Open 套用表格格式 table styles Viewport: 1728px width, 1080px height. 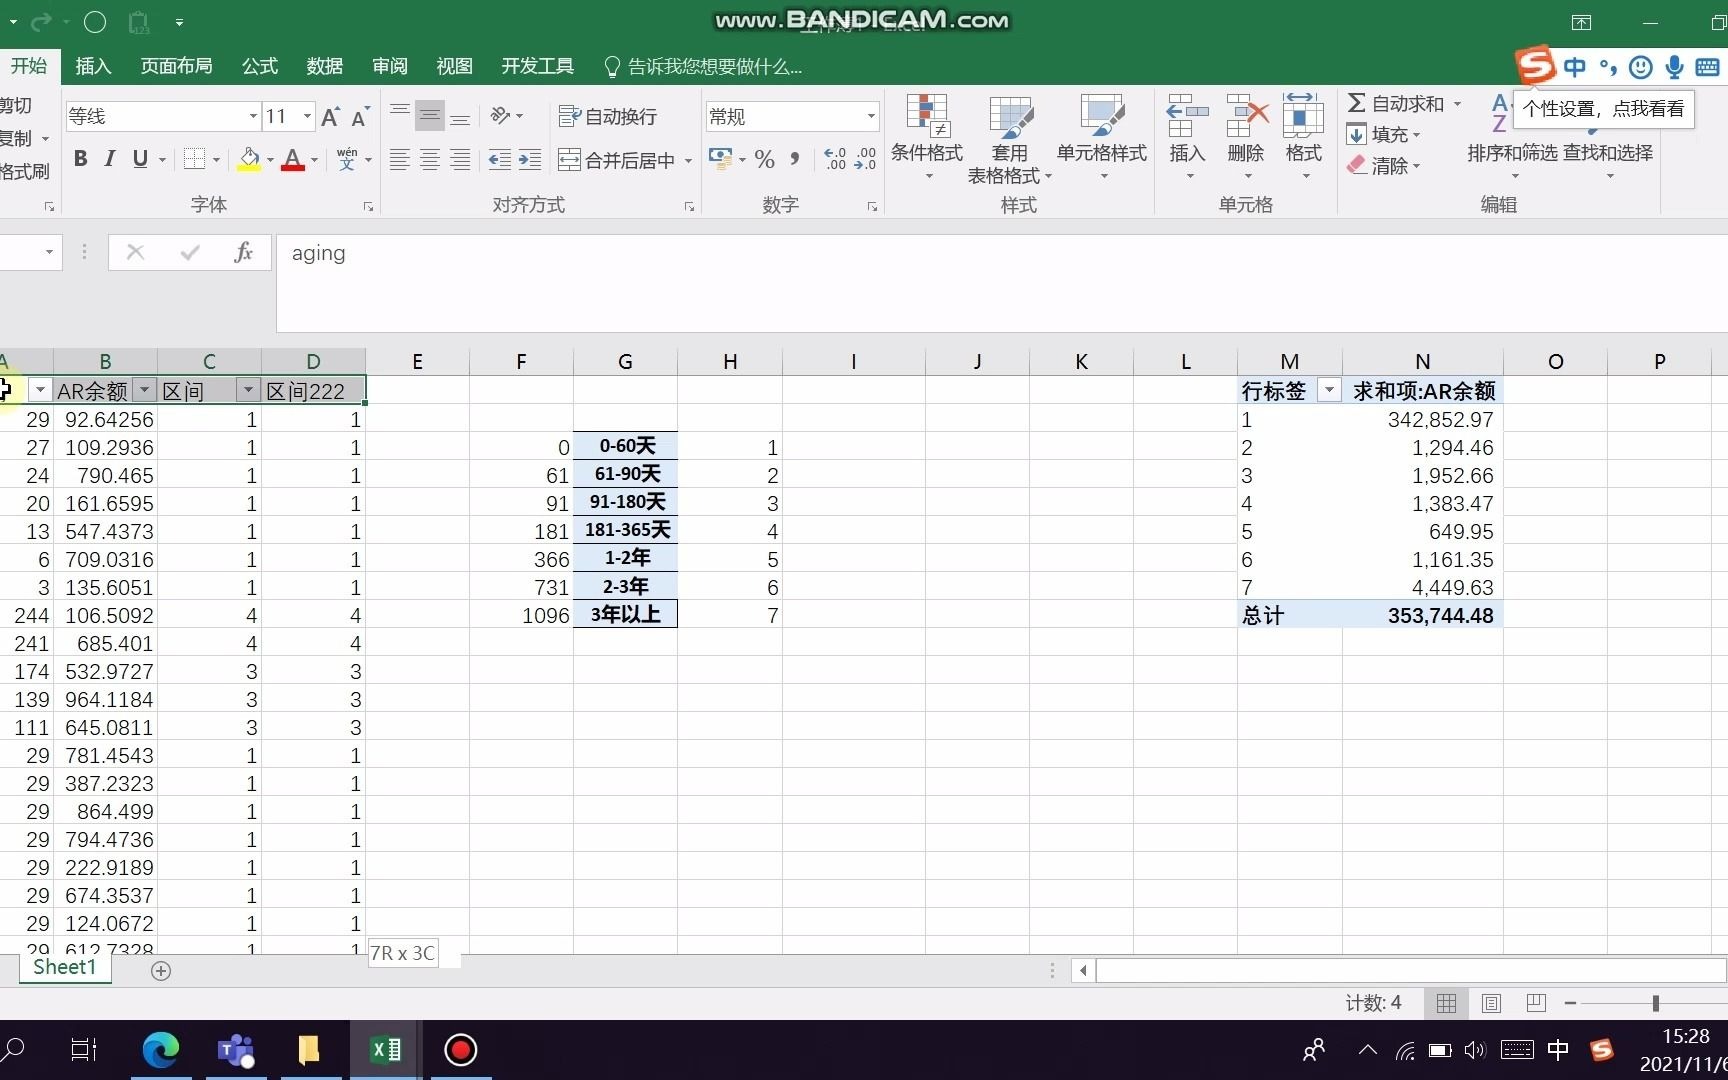[1010, 138]
